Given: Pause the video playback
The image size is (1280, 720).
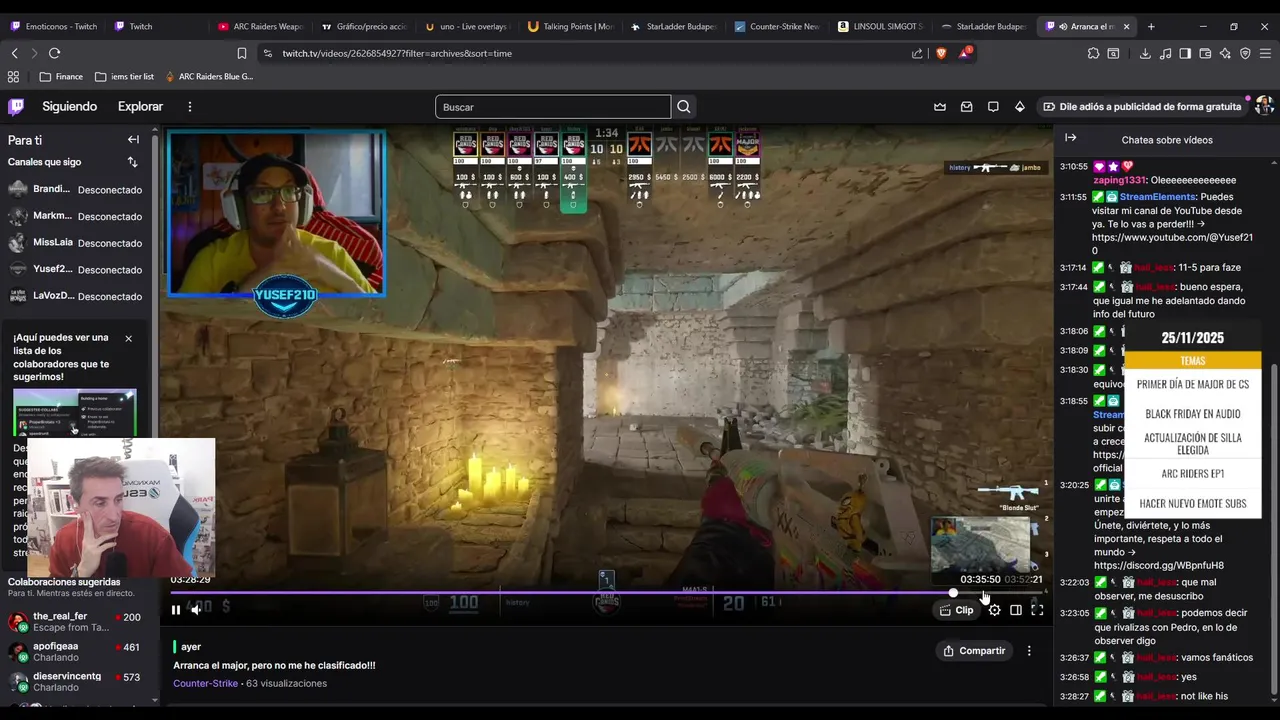Looking at the screenshot, I should tap(176, 610).
